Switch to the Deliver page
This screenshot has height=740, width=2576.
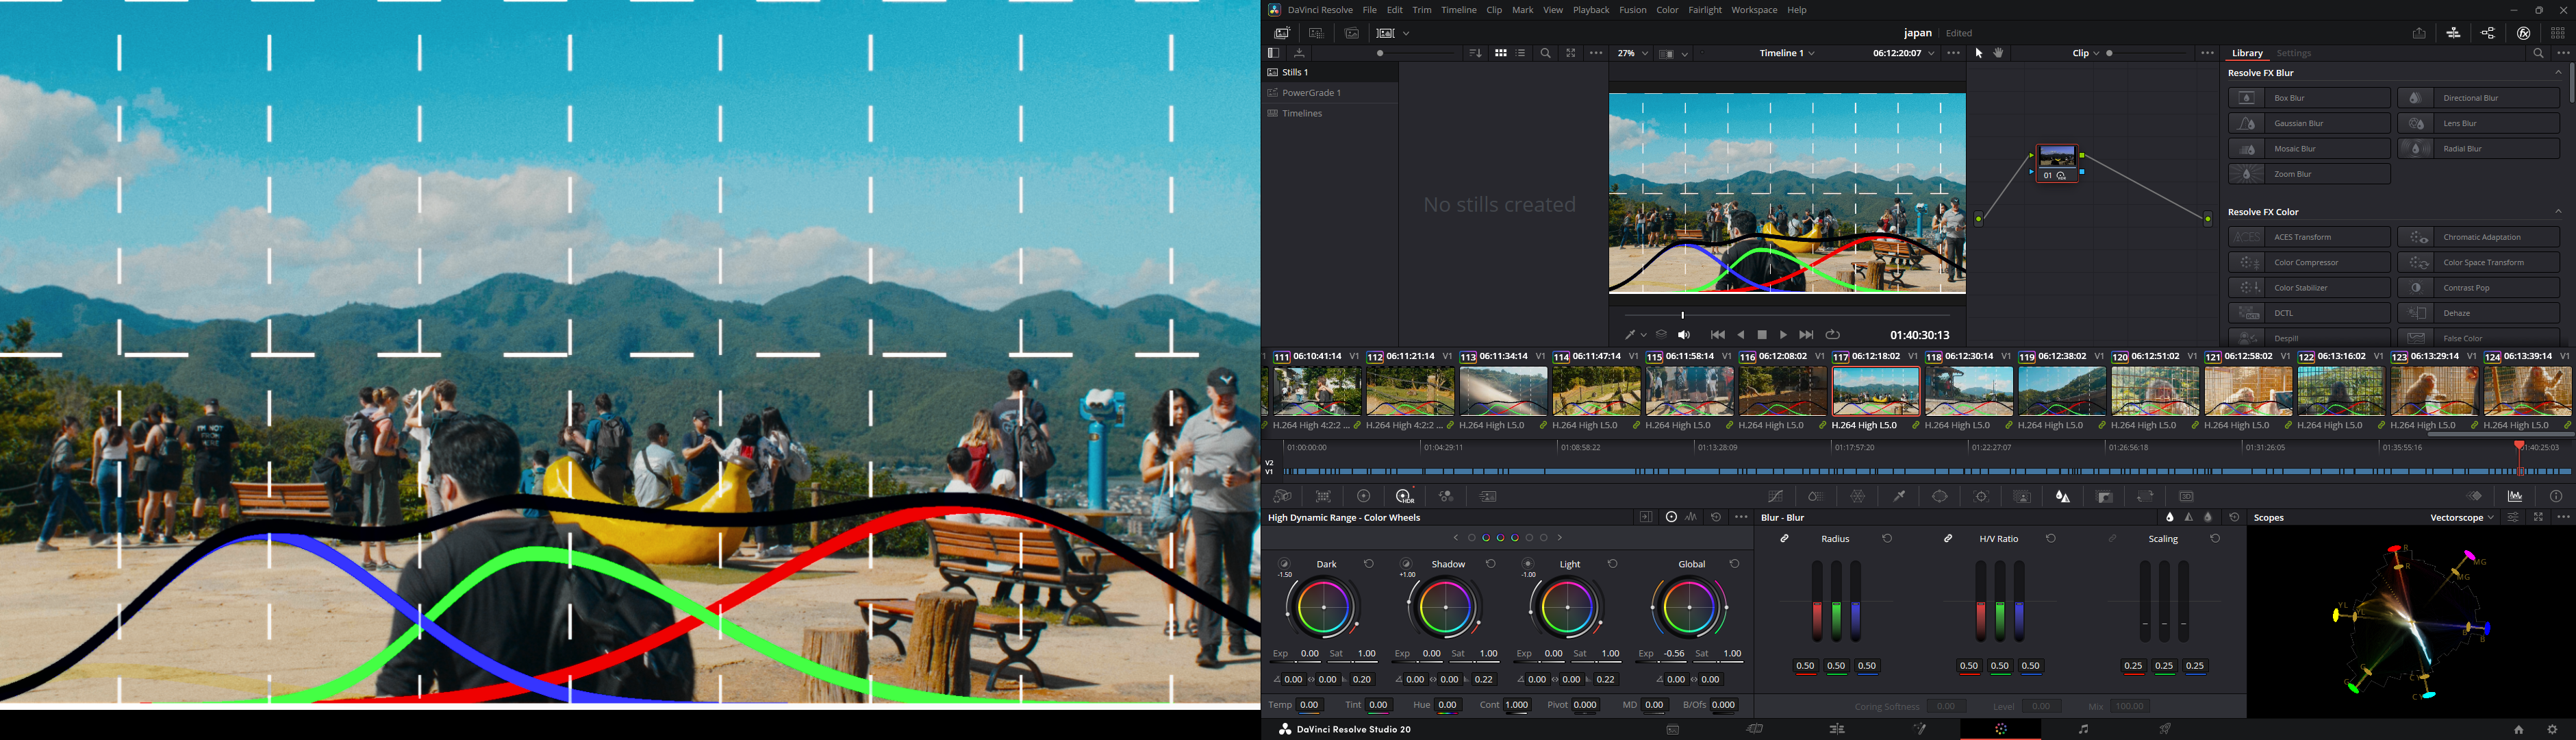pos(2165,729)
